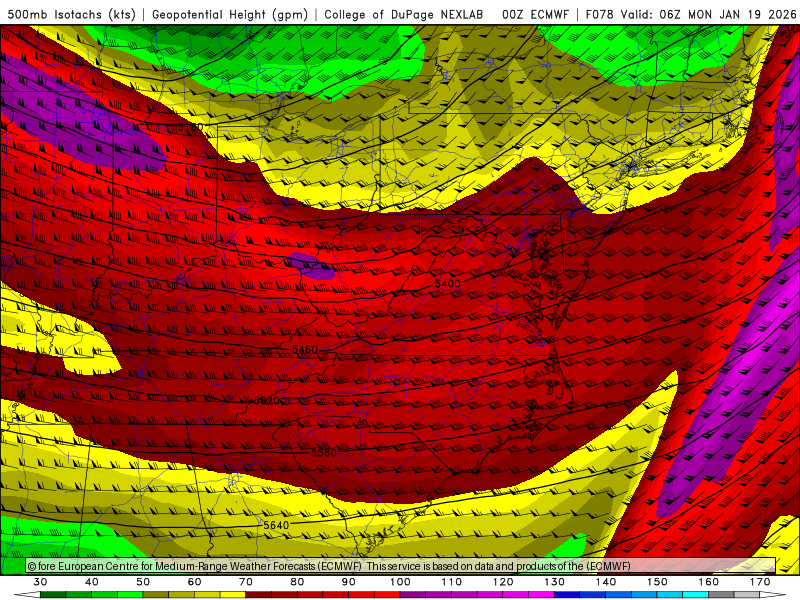The width and height of the screenshot is (800, 600).
Task: Click the 80 label on the color scale
Action: 297,582
